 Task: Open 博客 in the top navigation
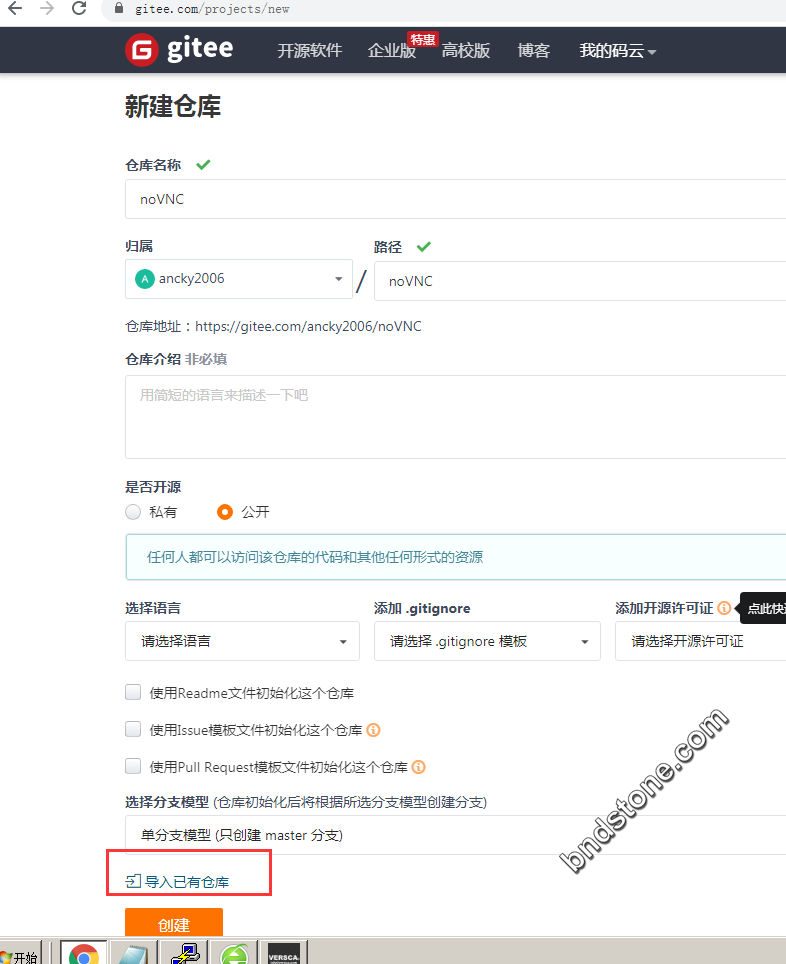pyautogui.click(x=533, y=50)
